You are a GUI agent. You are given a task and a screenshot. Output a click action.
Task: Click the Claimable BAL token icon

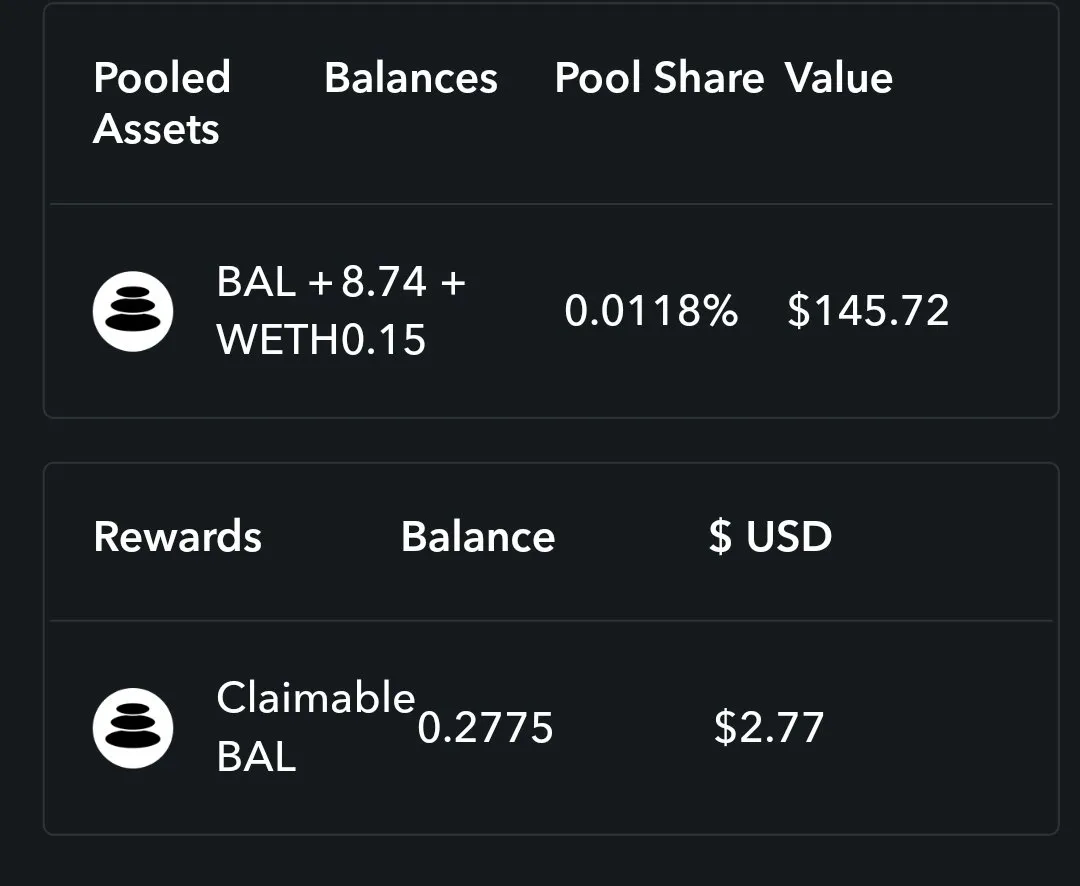click(133, 728)
